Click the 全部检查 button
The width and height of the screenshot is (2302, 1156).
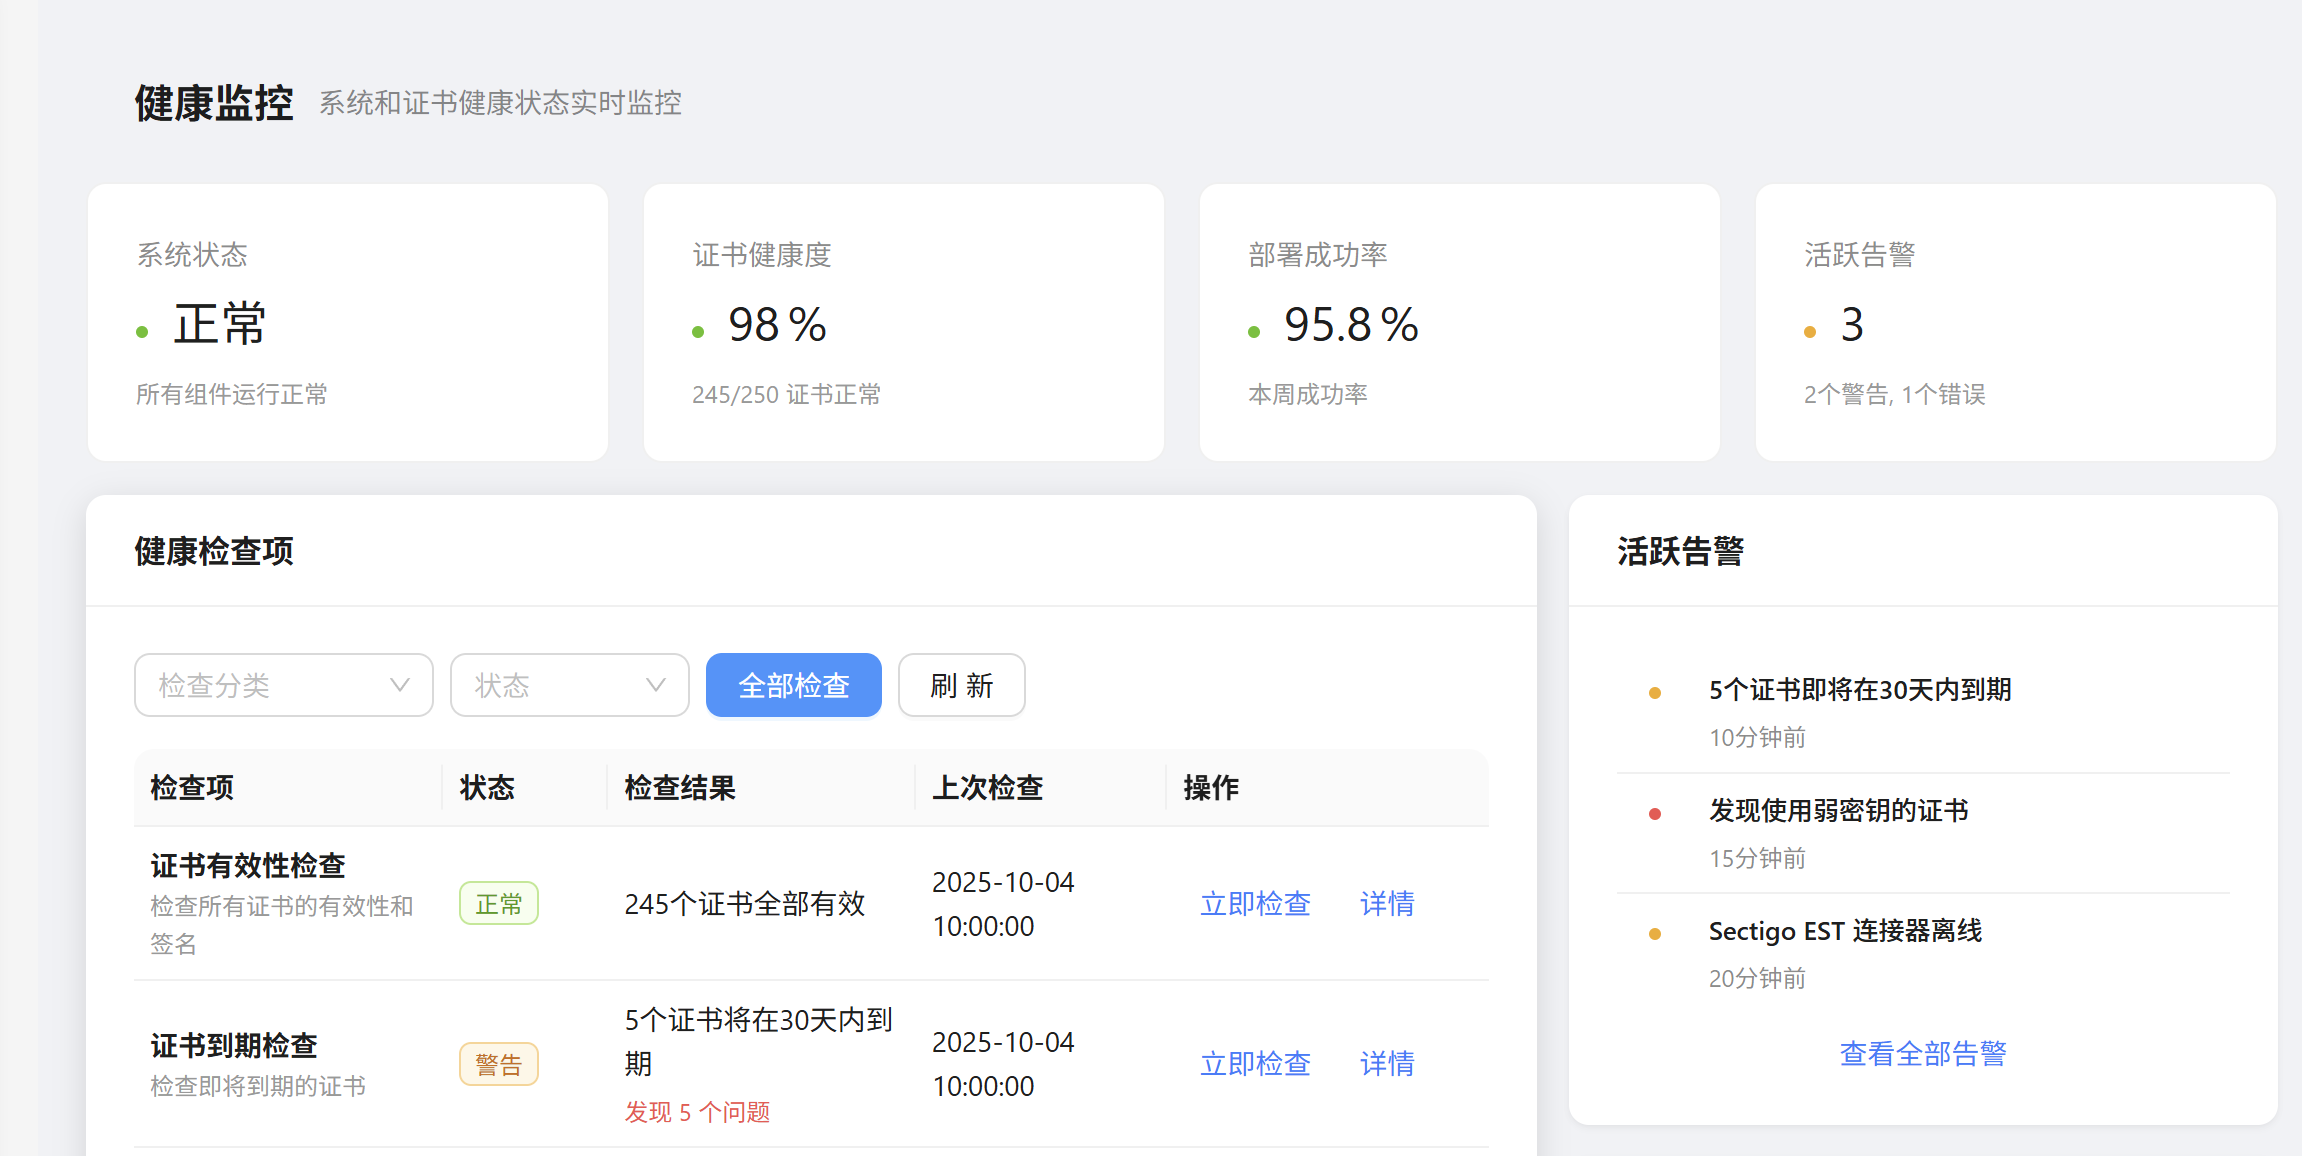click(x=793, y=685)
